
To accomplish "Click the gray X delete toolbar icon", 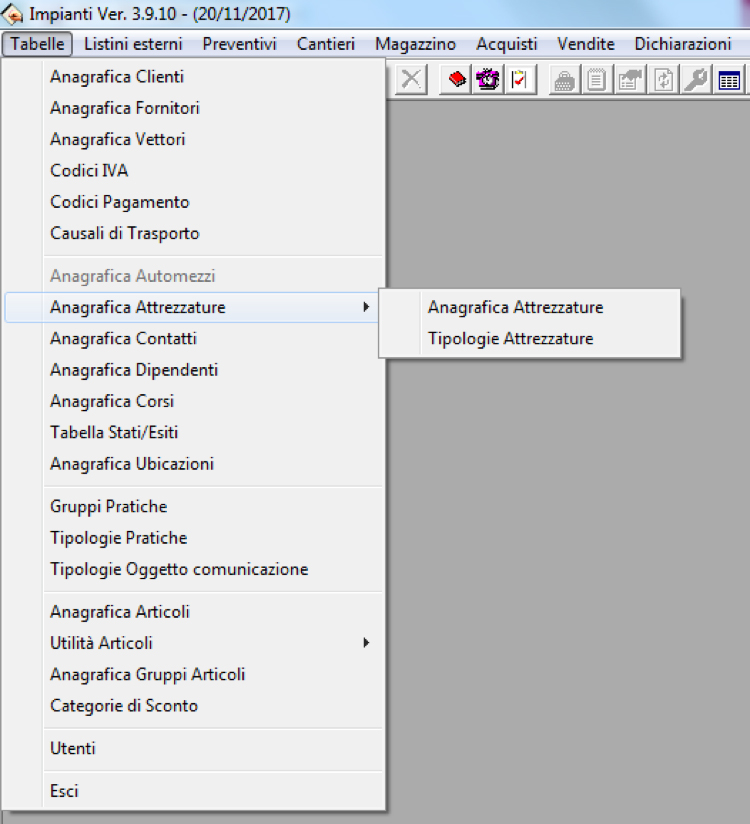I will 410,81.
